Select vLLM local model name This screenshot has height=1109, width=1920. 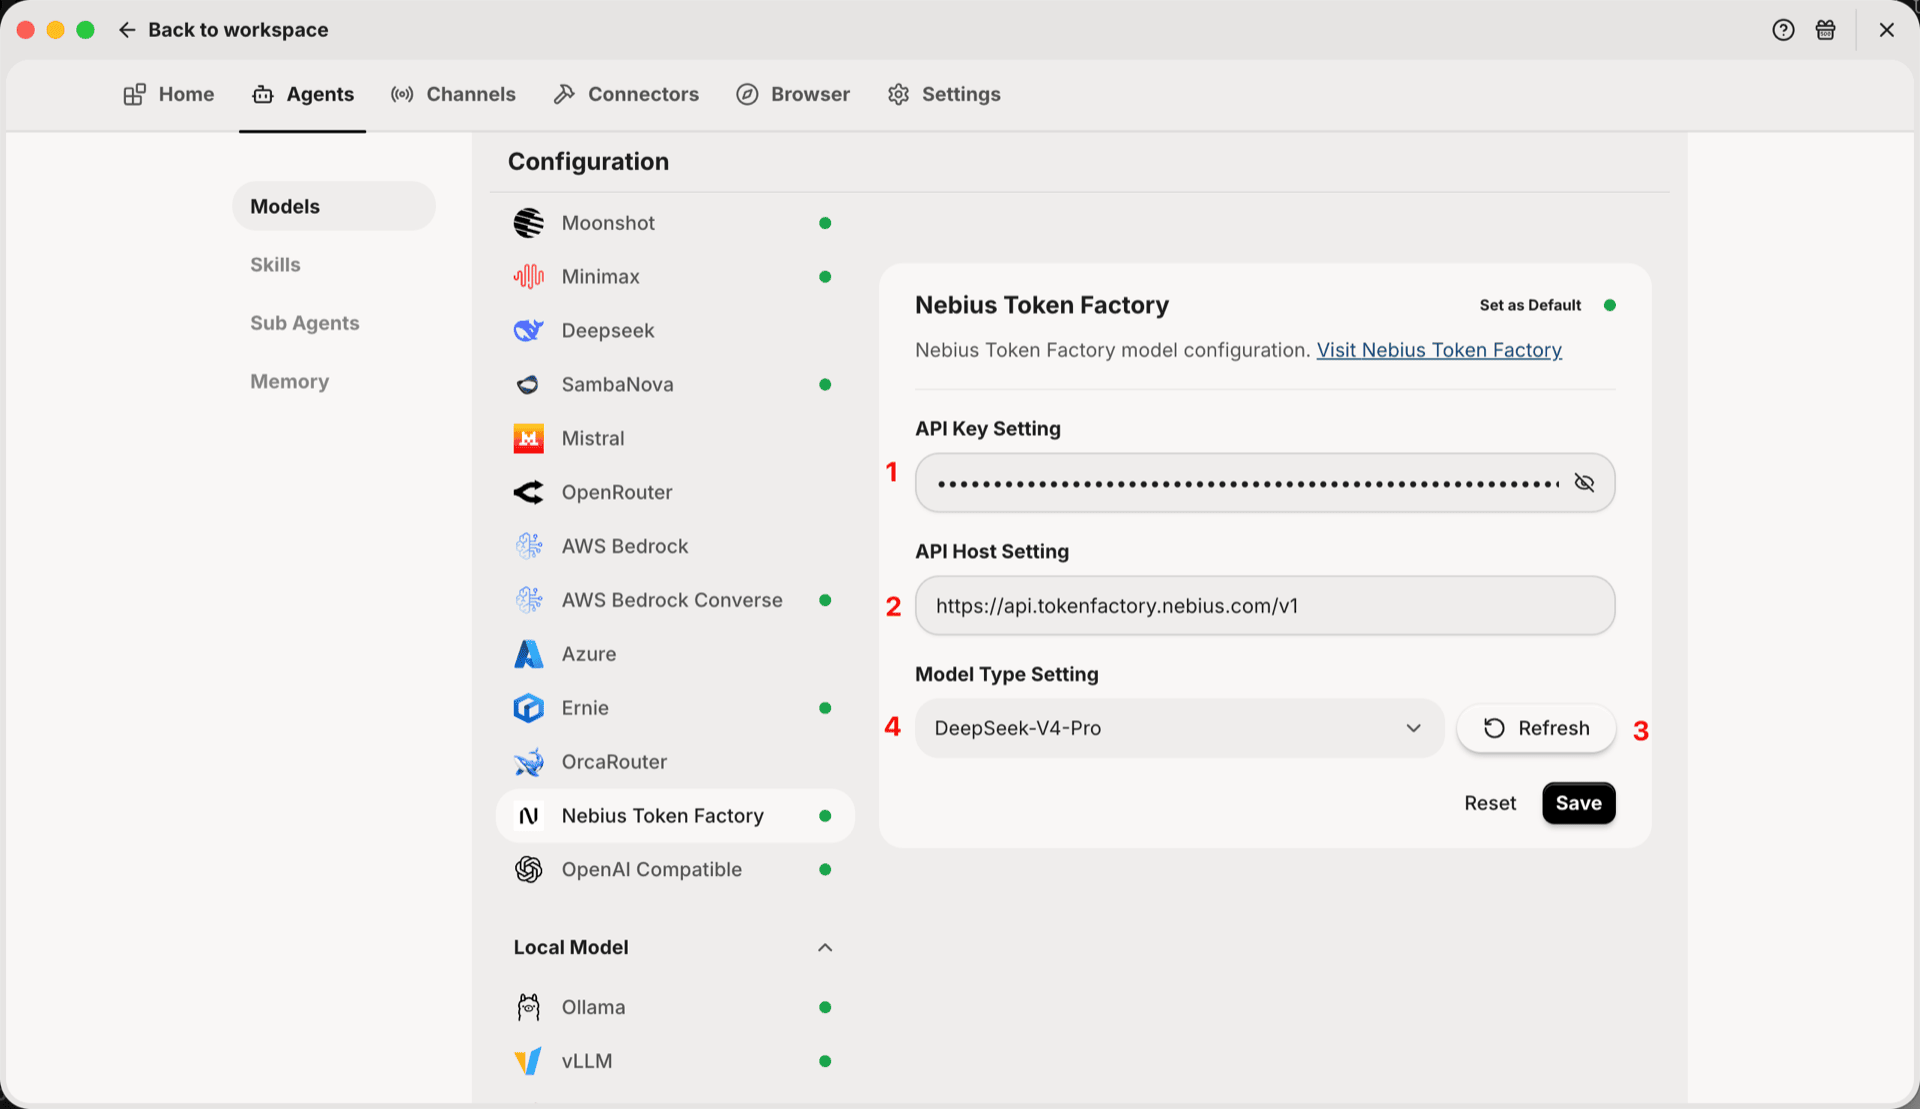pos(587,1061)
